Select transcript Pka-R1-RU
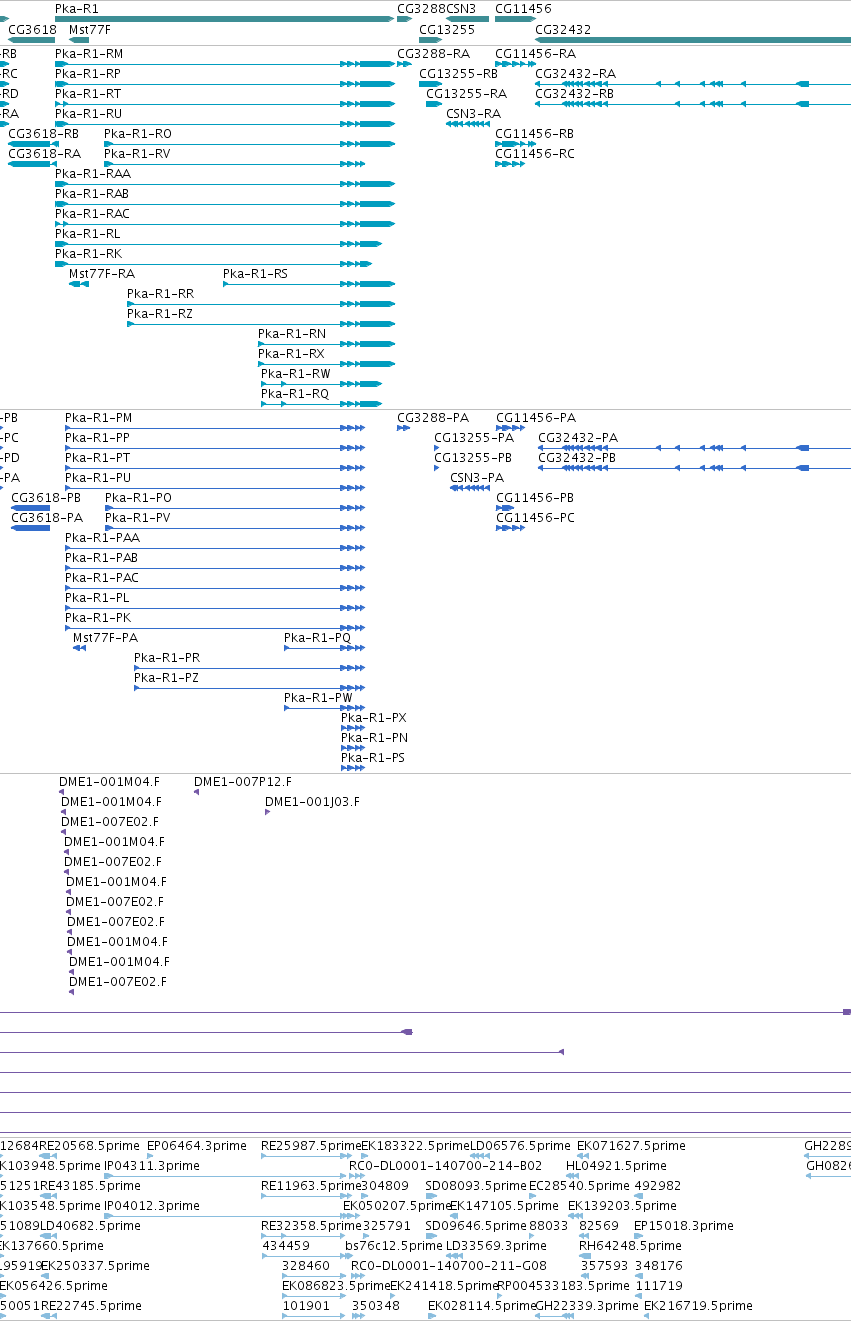851x1321 pixels. [x=88, y=114]
